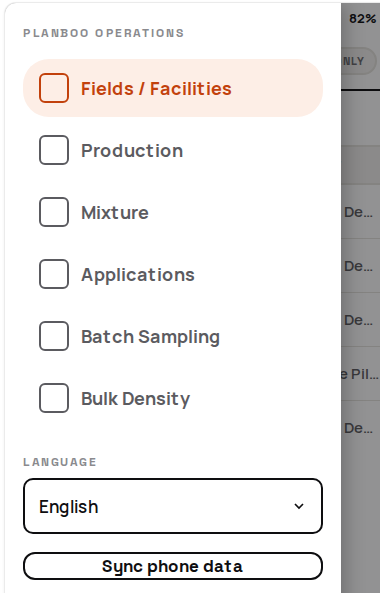Viewport: 380px width, 593px height.
Task: Open the Fields / Facilities menu item
Action: pos(173,88)
